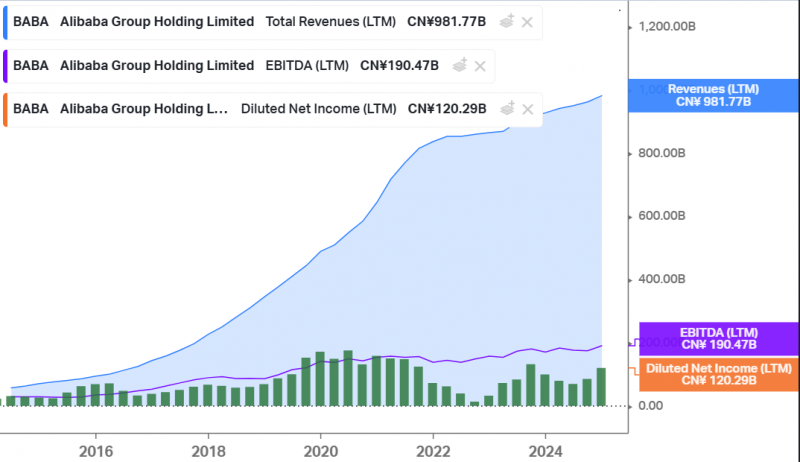Click the blue color bar of Total Revenues legend
The height and width of the screenshot is (462, 800).
tap(5, 22)
